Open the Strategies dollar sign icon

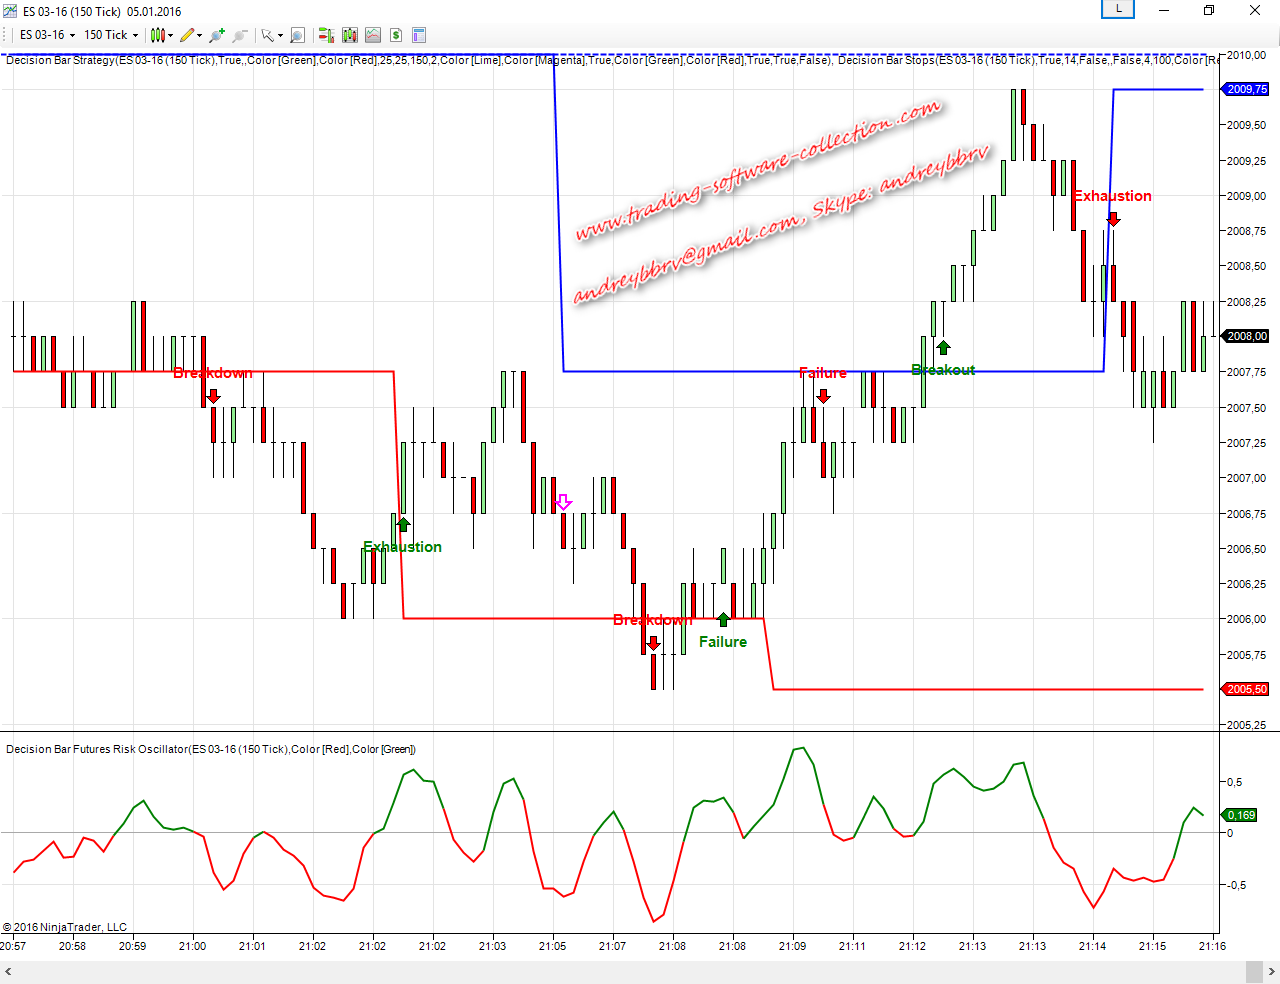coord(396,35)
